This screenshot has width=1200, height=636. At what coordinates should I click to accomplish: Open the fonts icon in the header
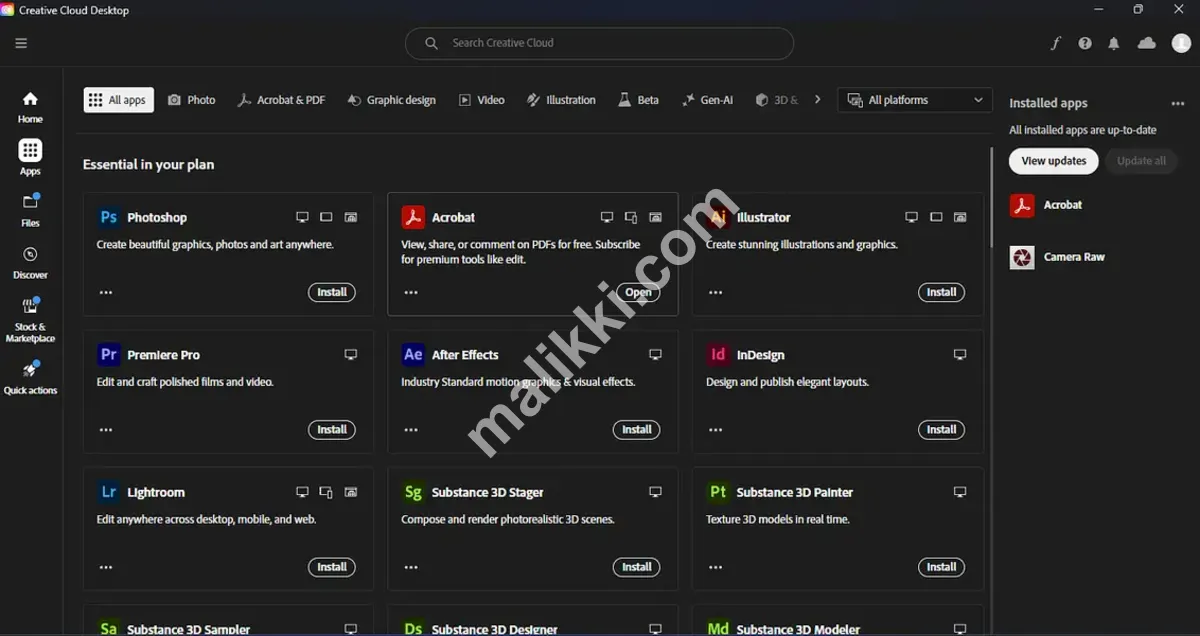1055,43
